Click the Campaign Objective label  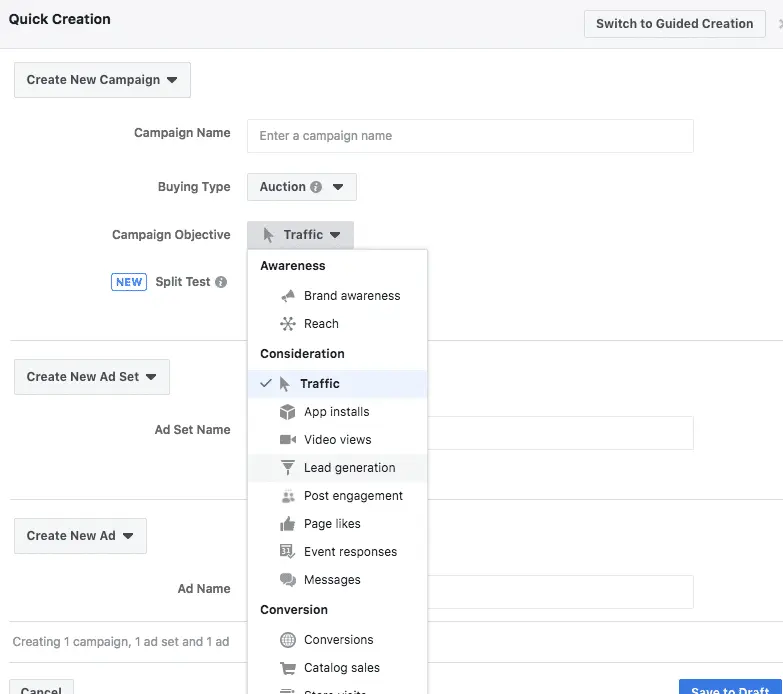171,235
